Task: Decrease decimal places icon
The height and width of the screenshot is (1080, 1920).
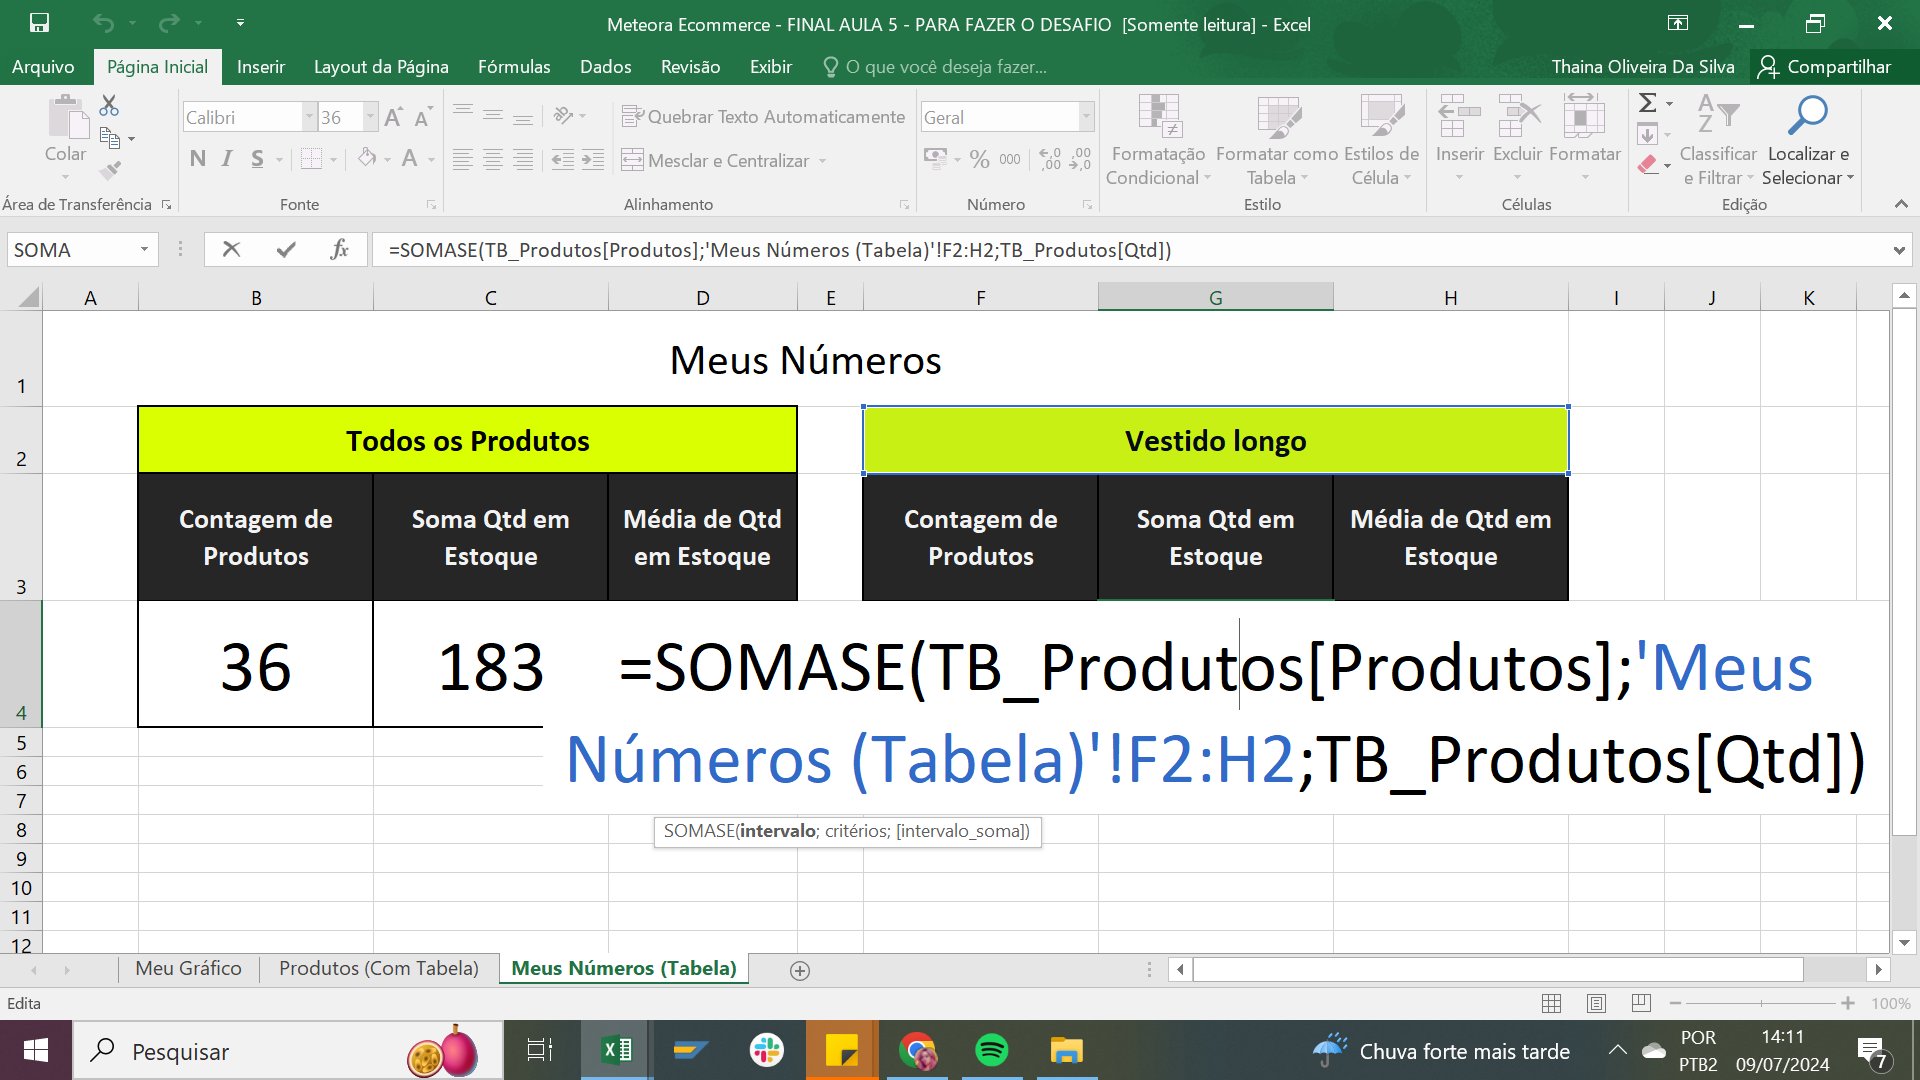Action: tap(1080, 159)
